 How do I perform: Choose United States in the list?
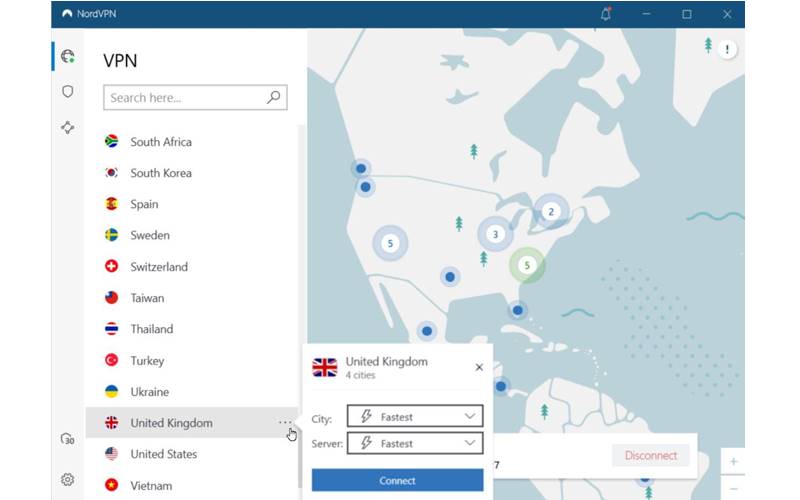pos(163,454)
